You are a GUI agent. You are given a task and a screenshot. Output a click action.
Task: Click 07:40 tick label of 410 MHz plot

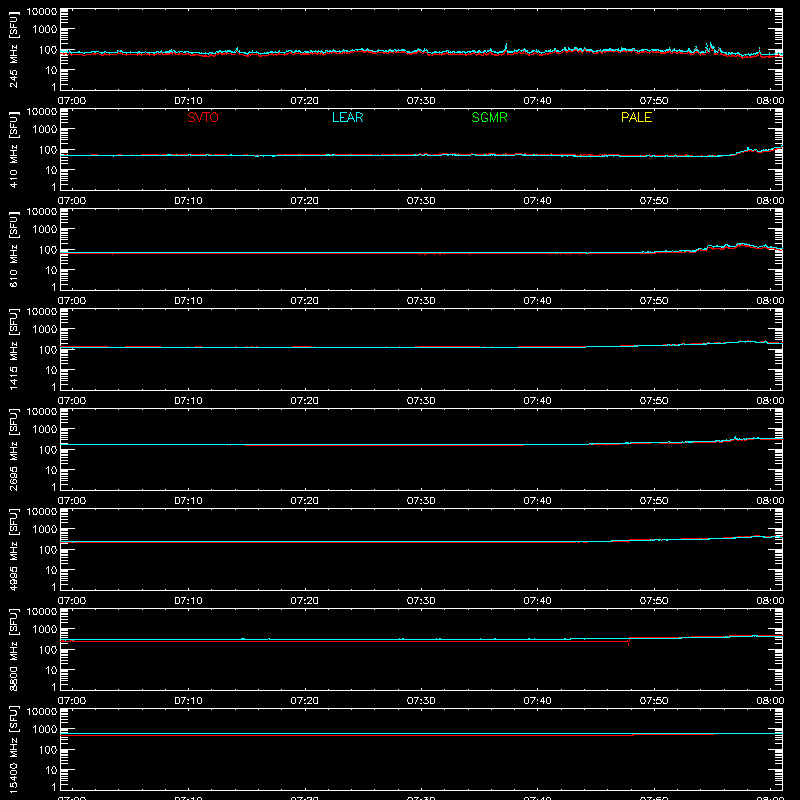pos(537,201)
